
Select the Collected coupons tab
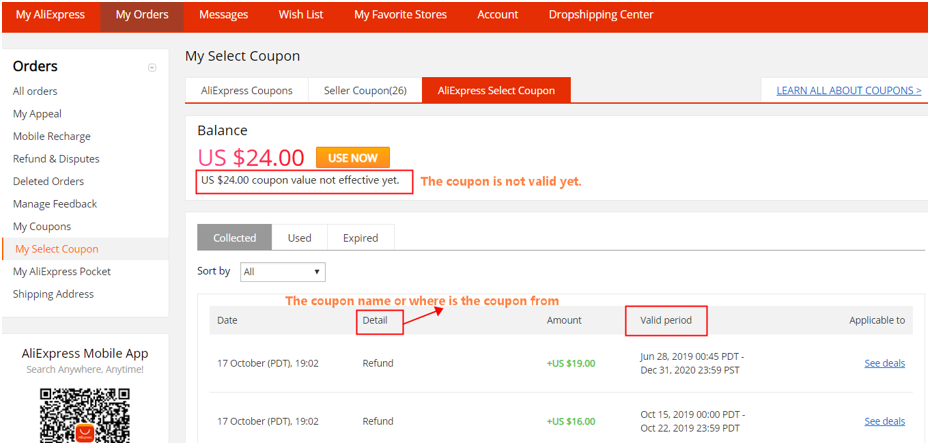tap(234, 238)
